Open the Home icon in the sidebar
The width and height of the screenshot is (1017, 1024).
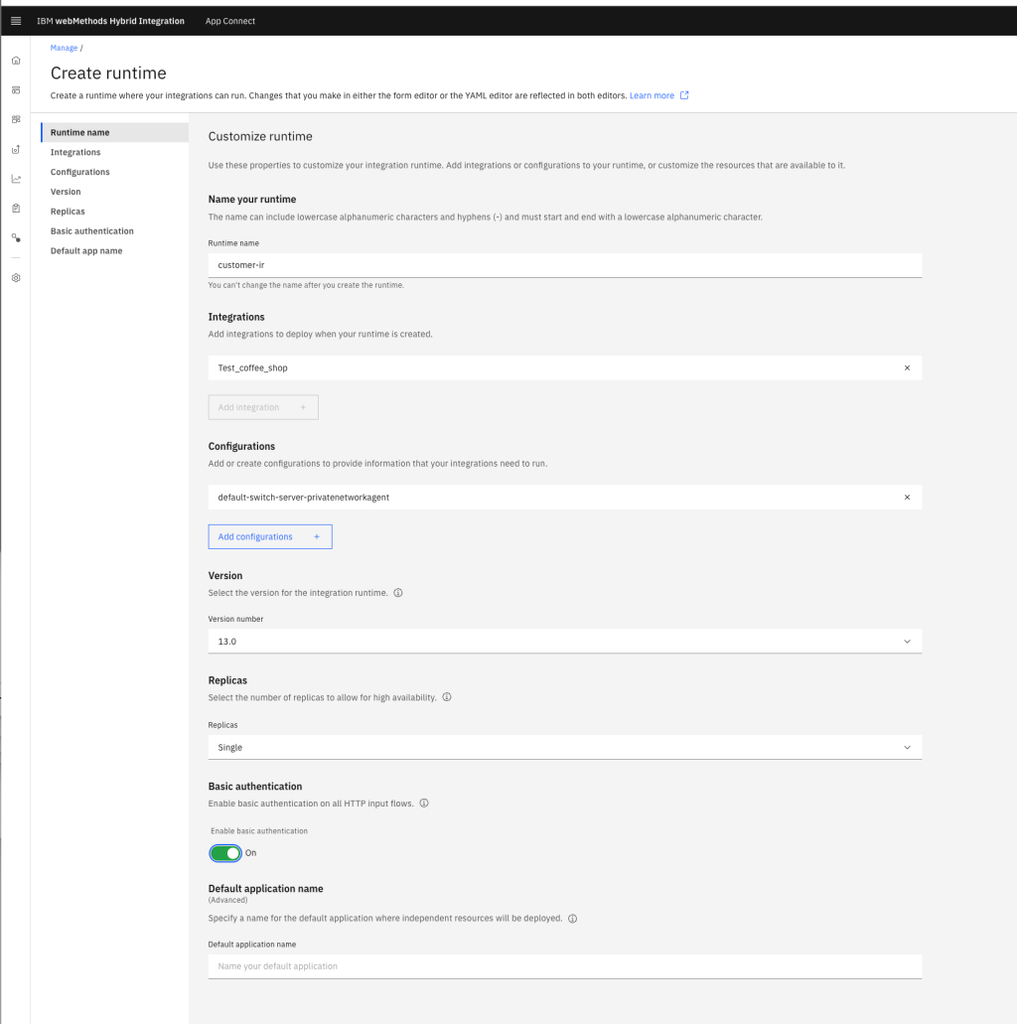tap(15, 60)
